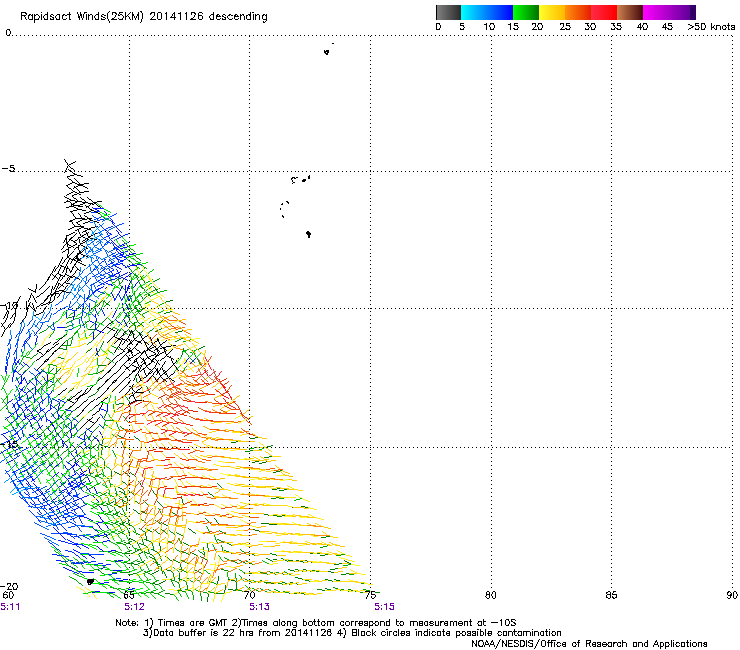Image resolution: width=740 pixels, height=650 pixels.
Task: Click the longitude label 90
Action: click(732, 595)
